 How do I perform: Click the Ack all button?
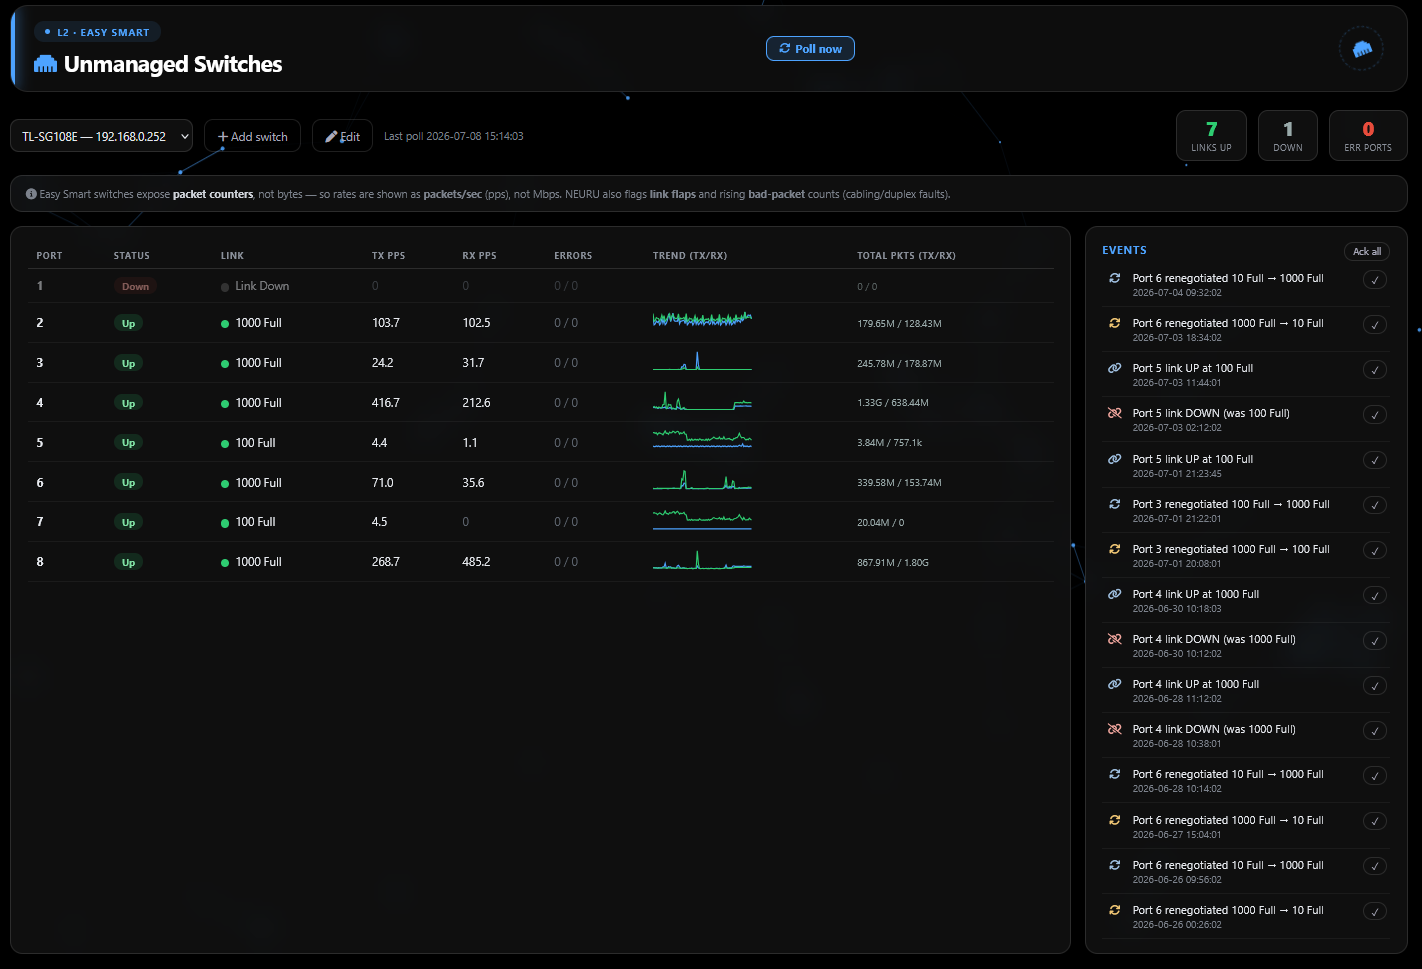1366,251
